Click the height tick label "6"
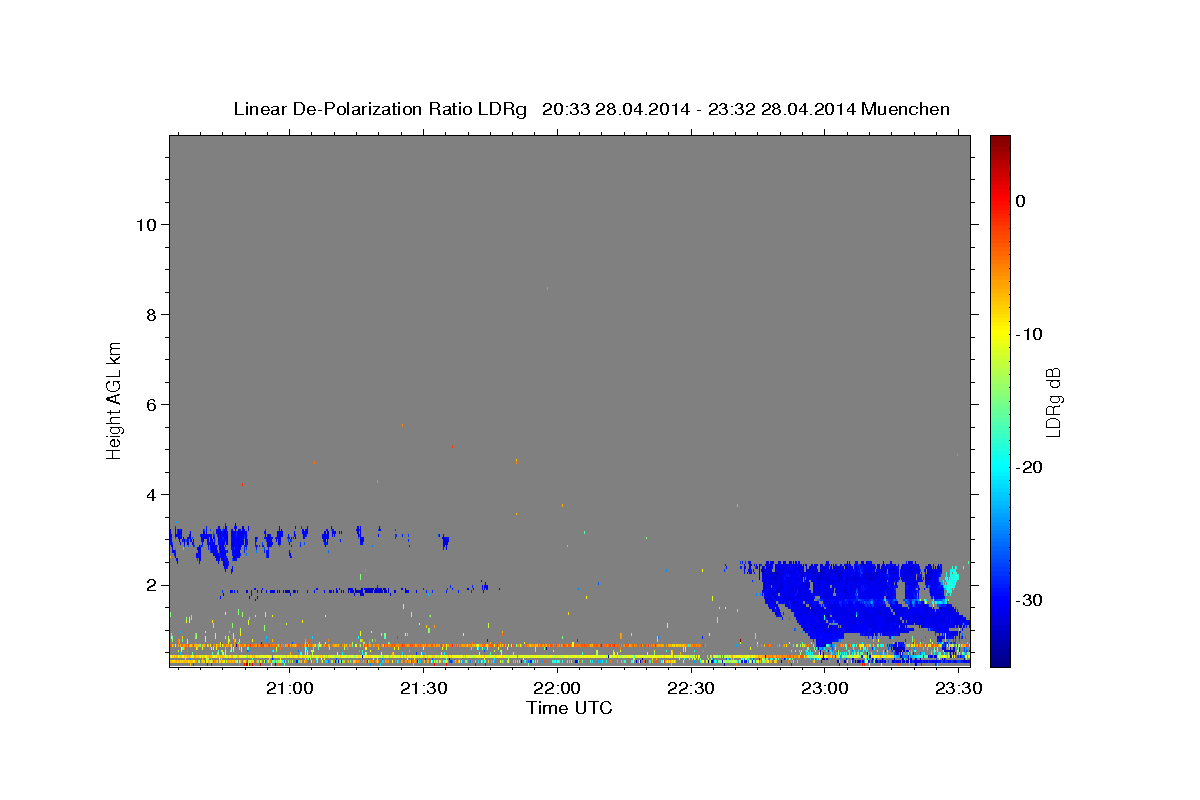This screenshot has height=800, width=1200. [150, 404]
